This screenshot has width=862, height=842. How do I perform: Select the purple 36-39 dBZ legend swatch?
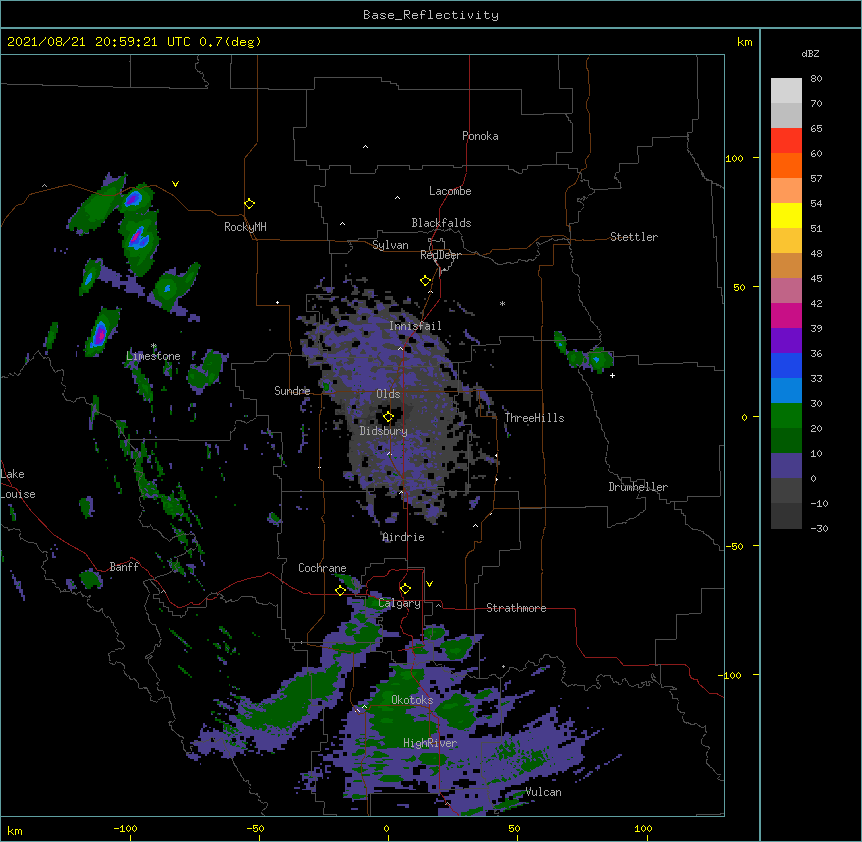pos(786,340)
